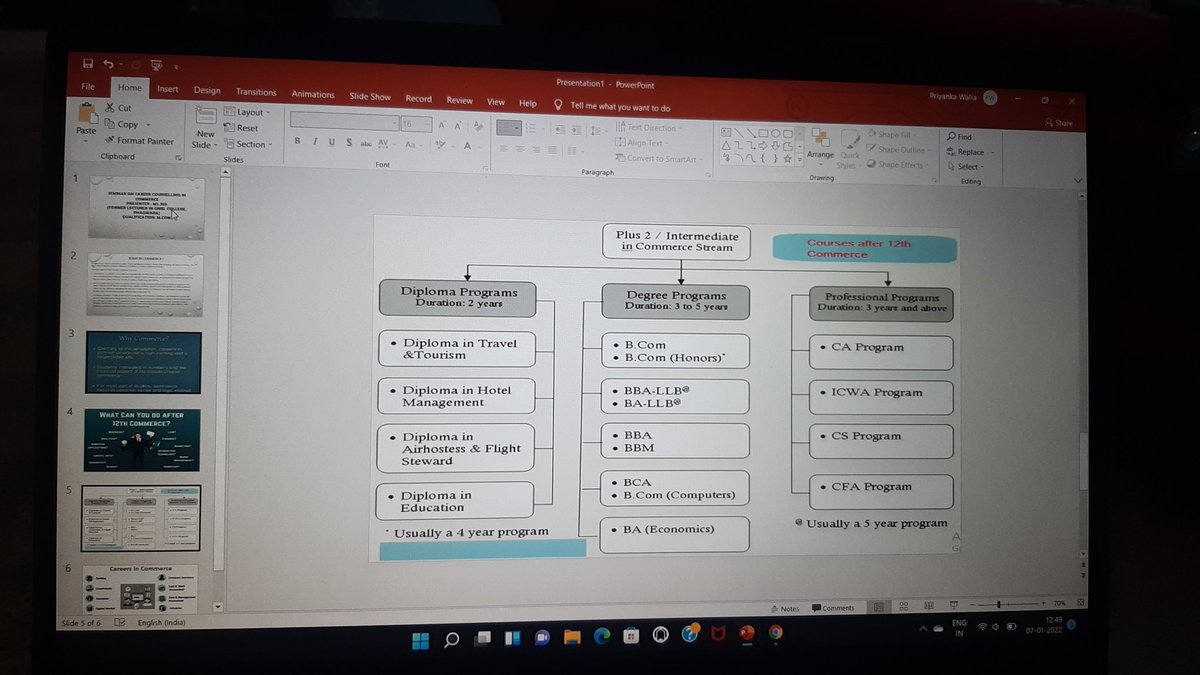Click the Find magnifier in Editing group
This screenshot has width=1200, height=675.
pos(951,136)
